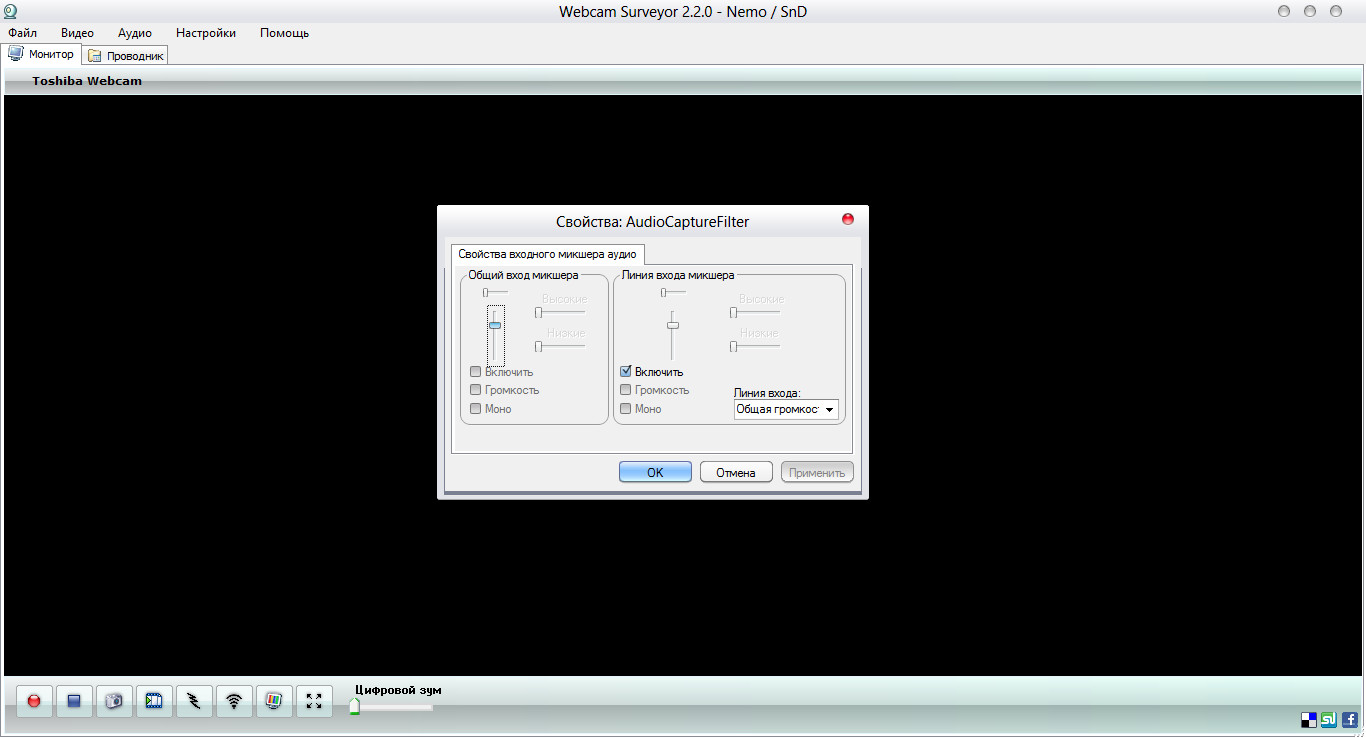Open the Видео menu
This screenshot has width=1366, height=738.
(77, 33)
